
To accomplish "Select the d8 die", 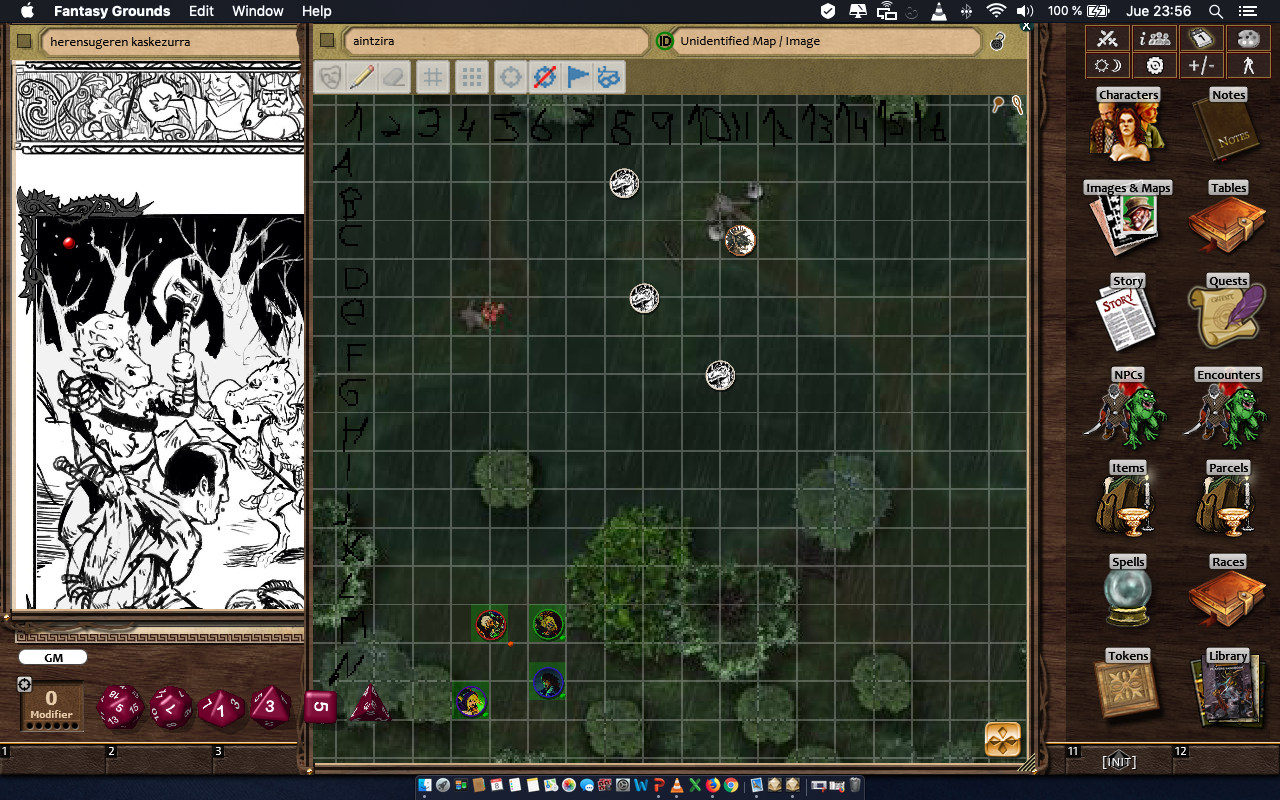I will (270, 707).
